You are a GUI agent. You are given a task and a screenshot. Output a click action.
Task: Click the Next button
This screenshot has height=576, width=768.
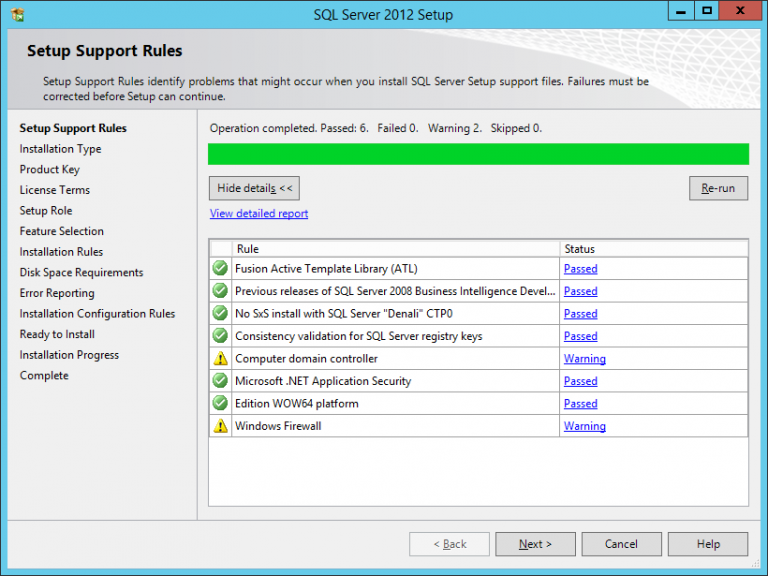pyautogui.click(x=535, y=544)
